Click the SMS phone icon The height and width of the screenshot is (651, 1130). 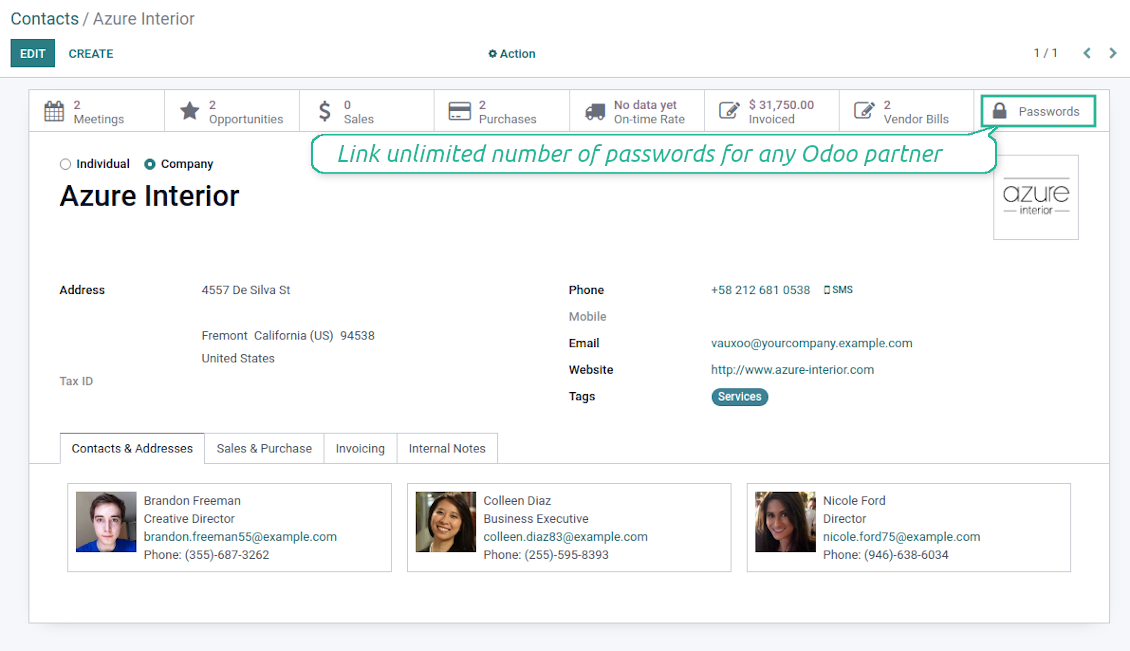pyautogui.click(x=827, y=290)
